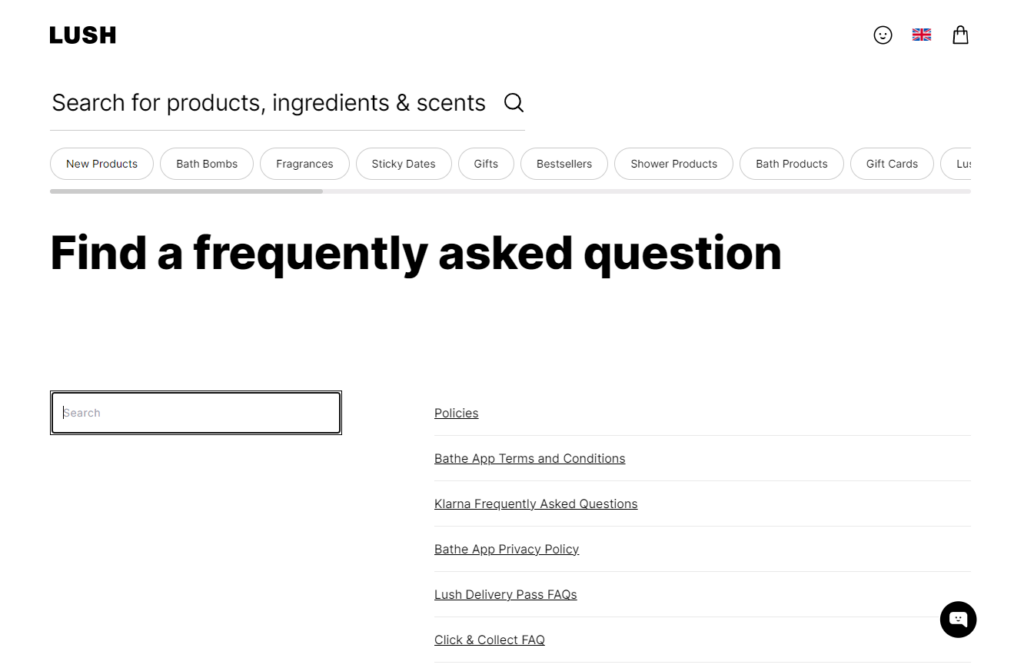Click the FAQ search input field
Screen dimensions: 1024x668
195,412
